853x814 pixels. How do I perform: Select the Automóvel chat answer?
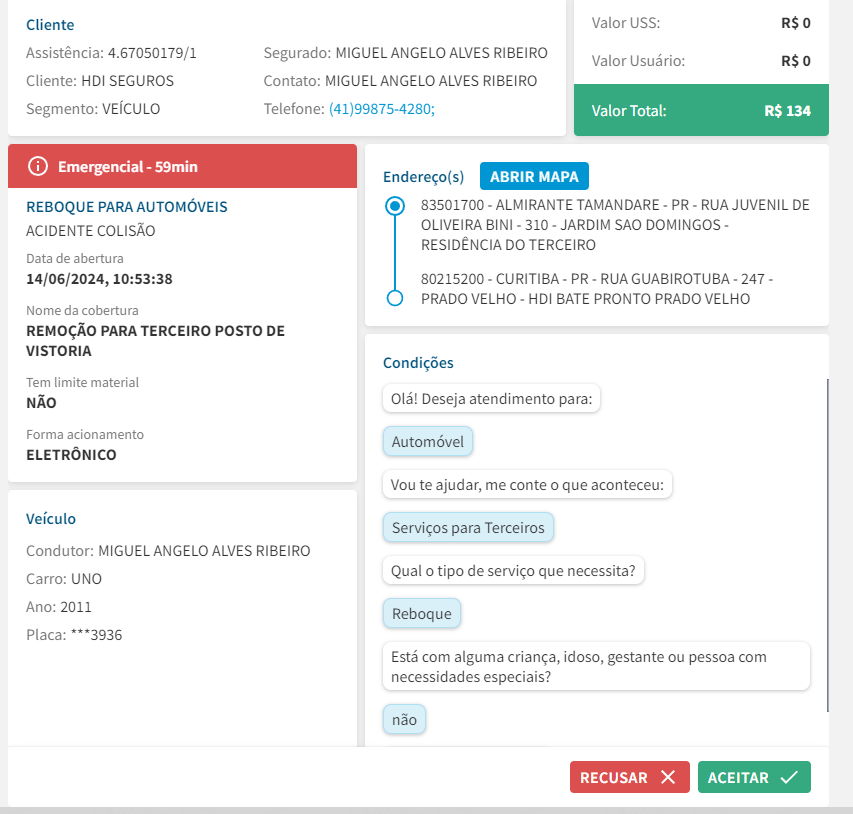pos(428,441)
